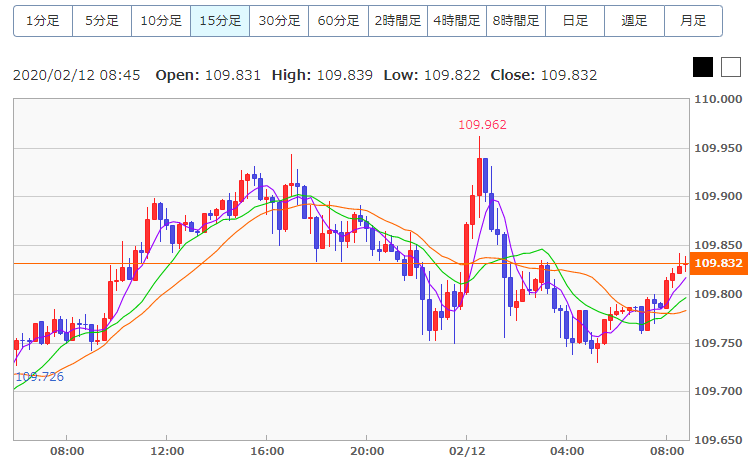Click the 20:00 time axis label
Viewport: 755px width, 464px height.
[x=367, y=451]
